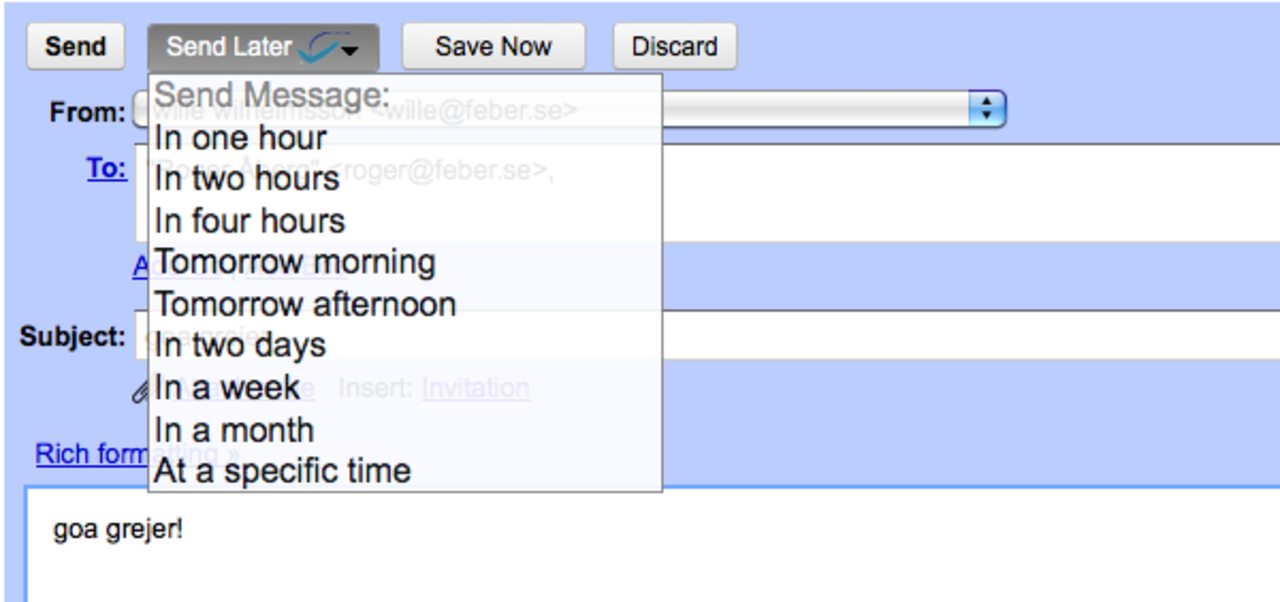Open the From address selector
This screenshot has width=1280, height=602.
pyautogui.click(x=985, y=110)
